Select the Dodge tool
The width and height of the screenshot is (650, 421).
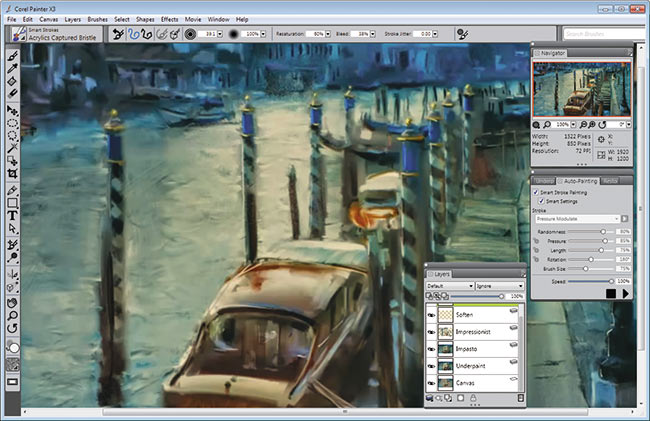[x=12, y=258]
